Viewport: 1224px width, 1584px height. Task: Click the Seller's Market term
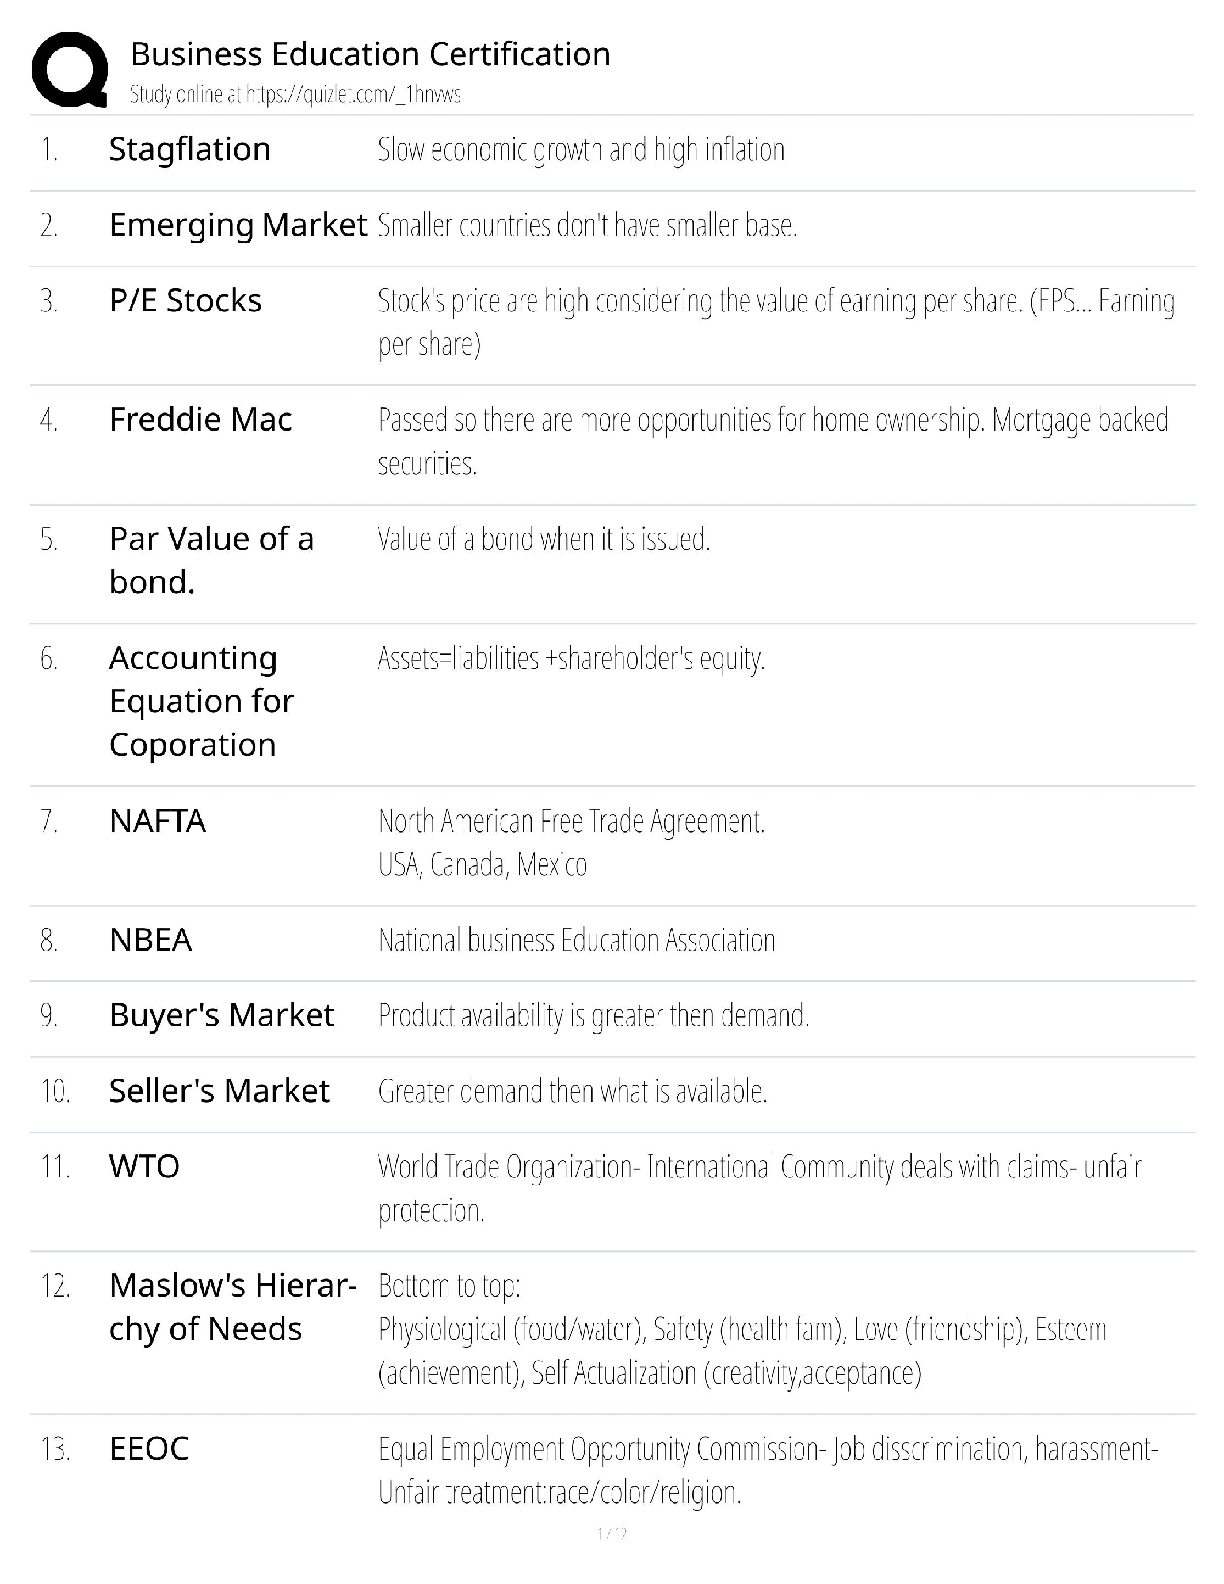(219, 1090)
